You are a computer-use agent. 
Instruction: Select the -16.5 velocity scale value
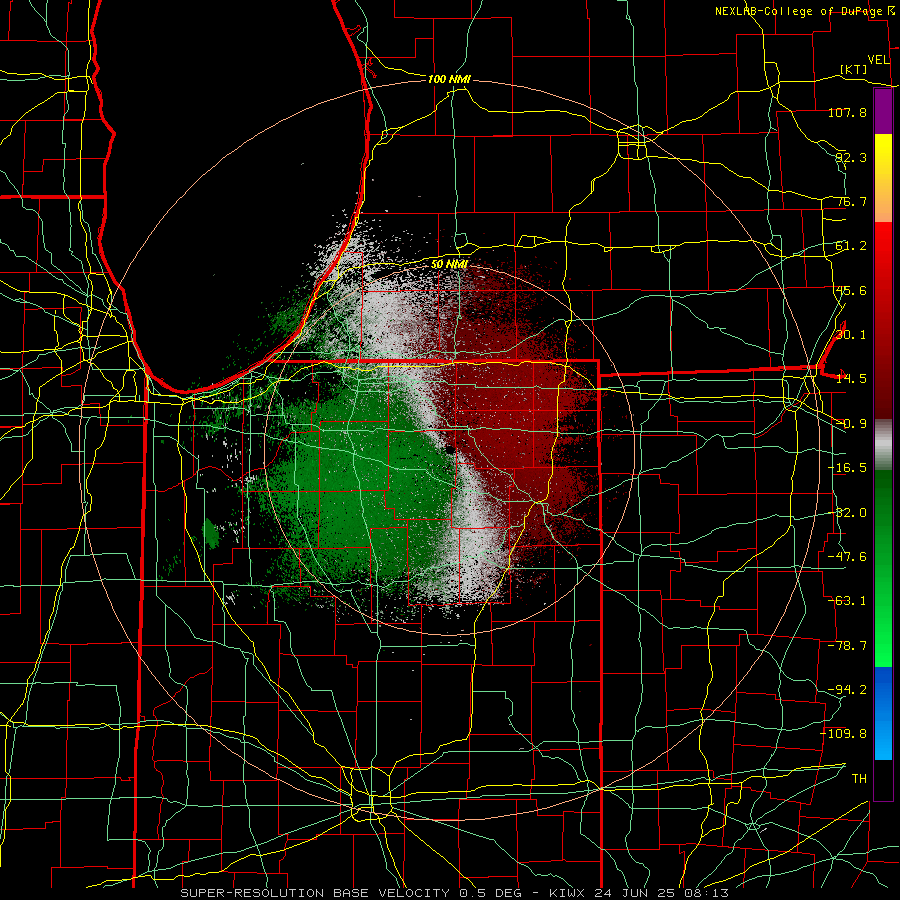(x=847, y=468)
